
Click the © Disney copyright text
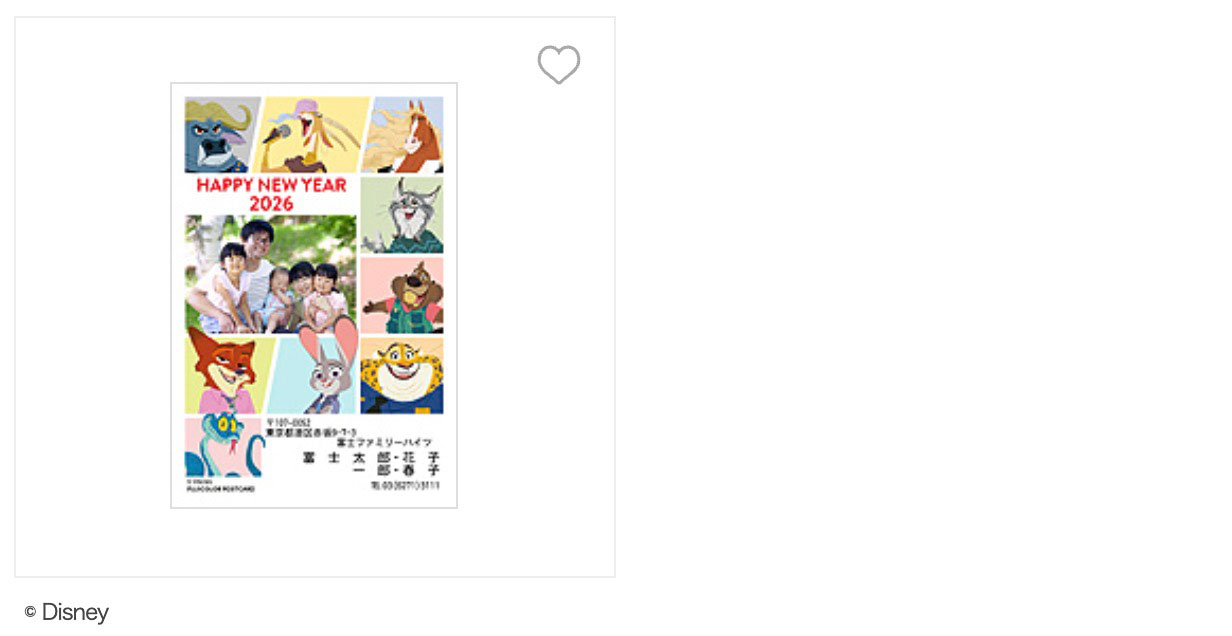(67, 612)
